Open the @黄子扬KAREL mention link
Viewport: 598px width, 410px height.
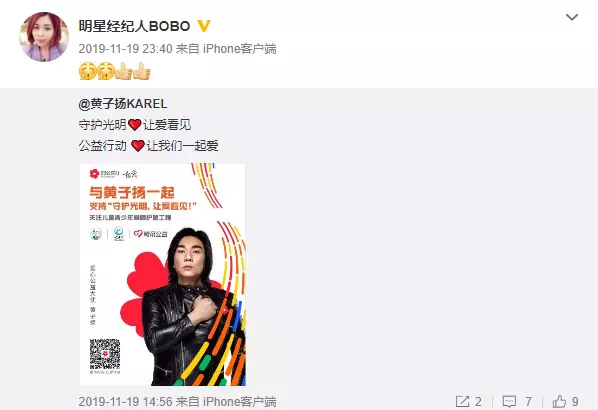pyautogui.click(x=123, y=104)
